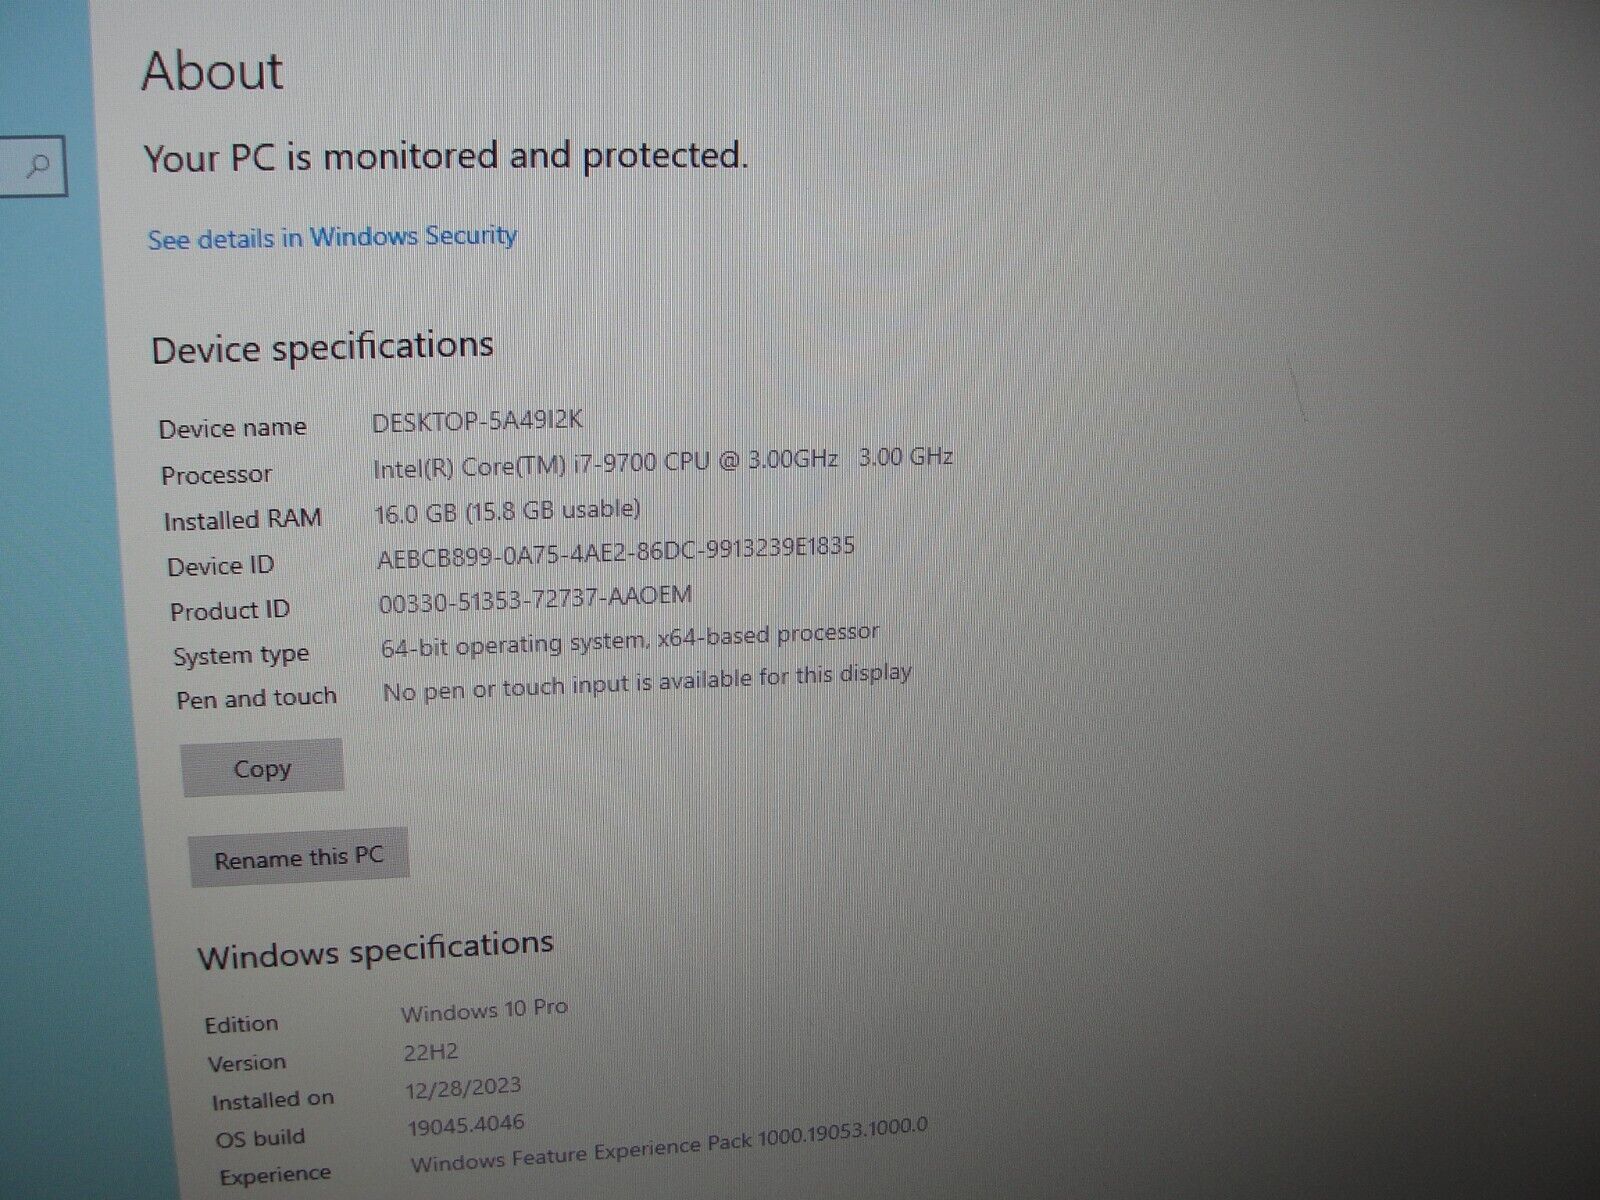Select 'Your PC is monitored and protected.' text
Viewport: 1600px width, 1200px height.
[446, 157]
